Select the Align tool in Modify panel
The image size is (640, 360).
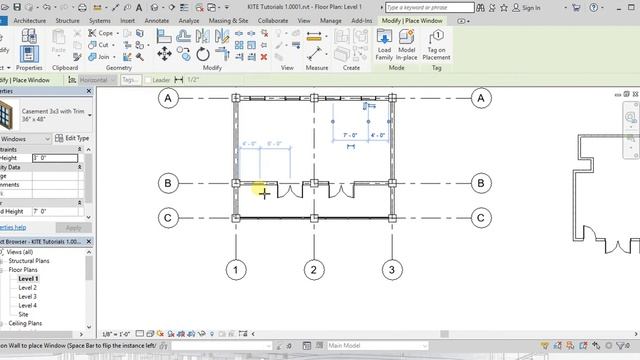(x=164, y=36)
